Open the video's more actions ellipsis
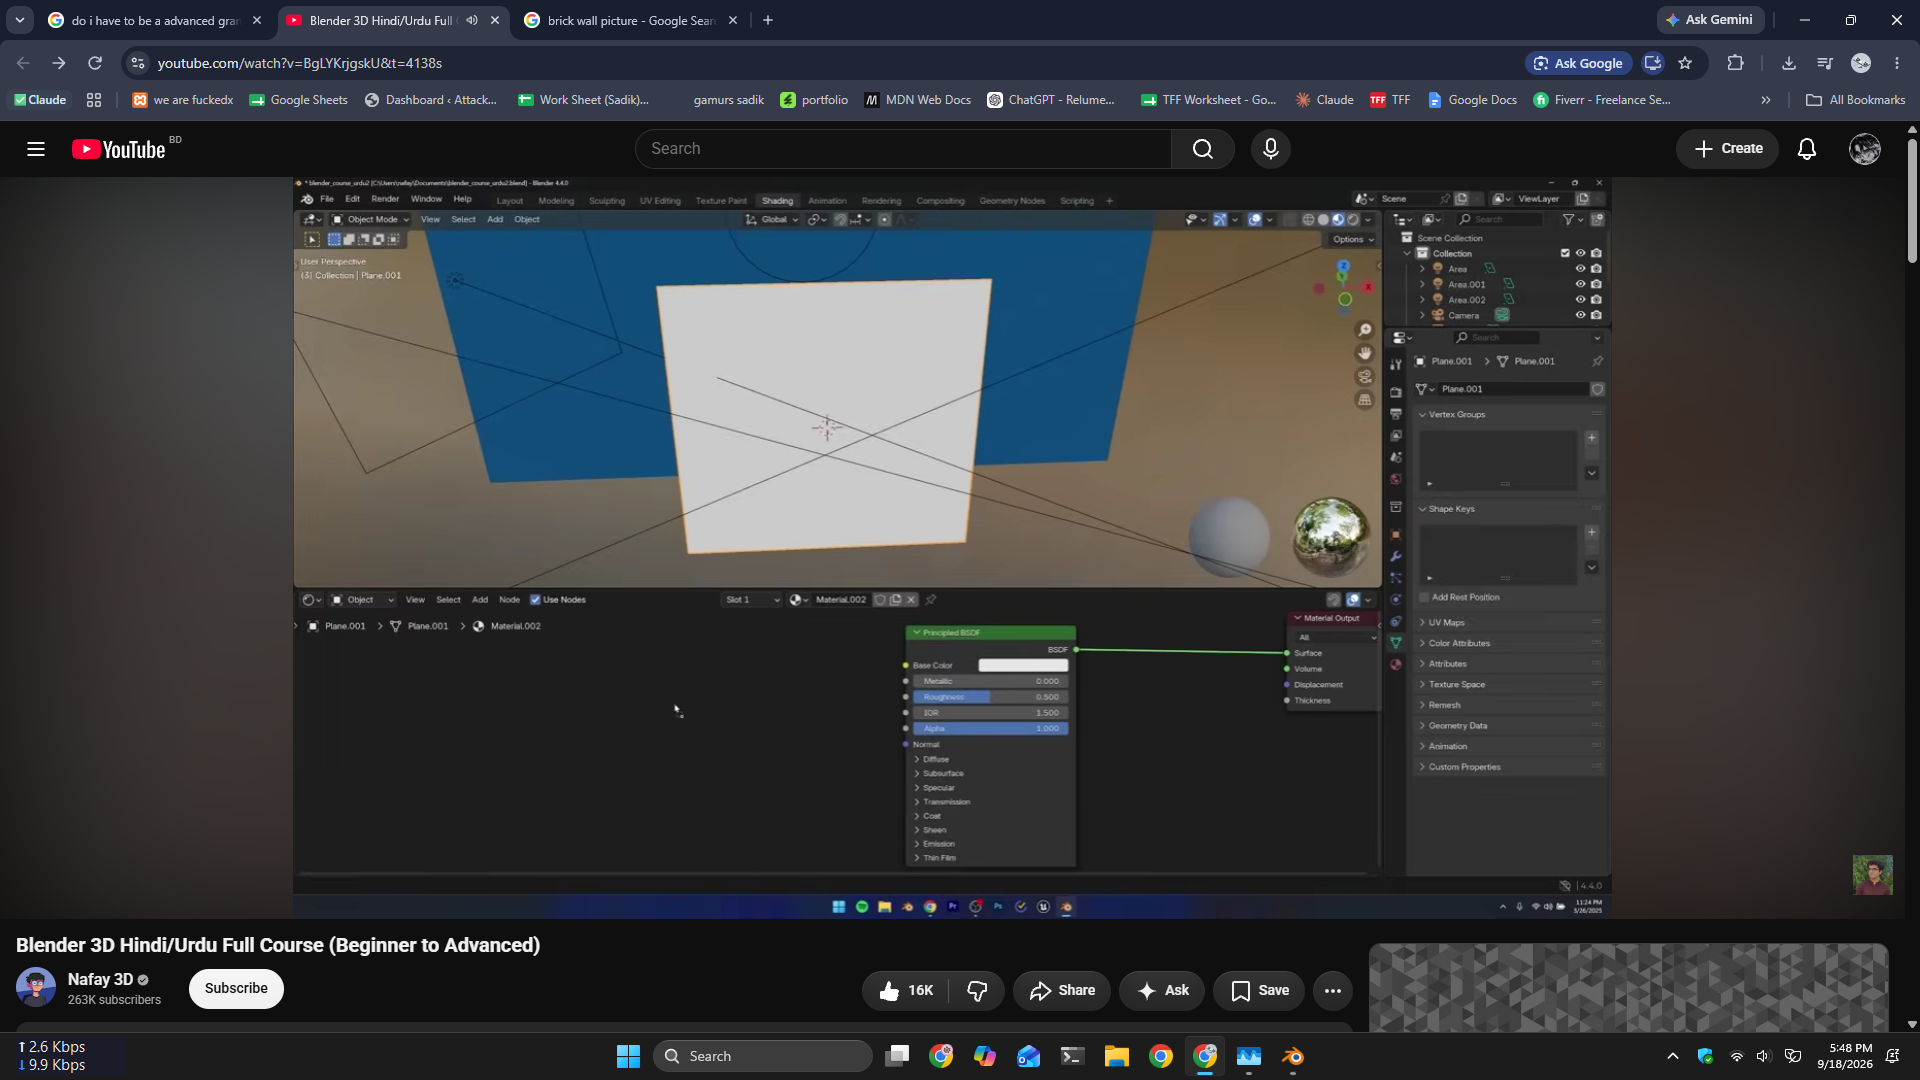1920x1080 pixels. pyautogui.click(x=1333, y=991)
